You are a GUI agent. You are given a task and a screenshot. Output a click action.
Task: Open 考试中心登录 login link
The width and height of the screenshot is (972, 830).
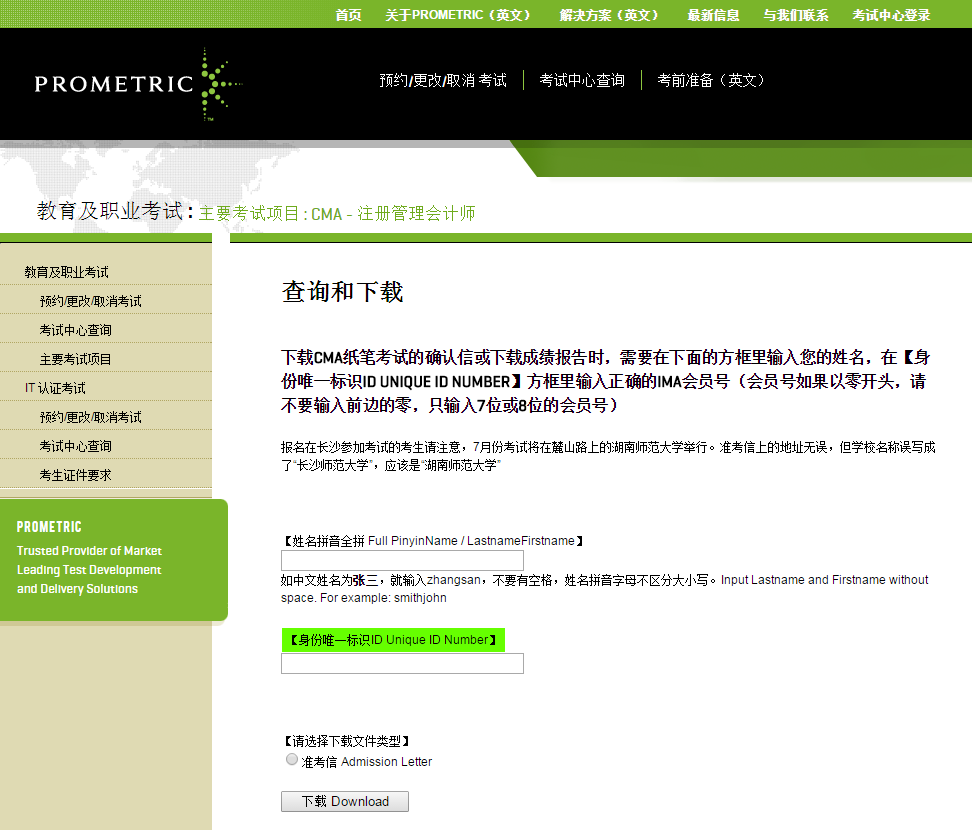pyautogui.click(x=890, y=15)
